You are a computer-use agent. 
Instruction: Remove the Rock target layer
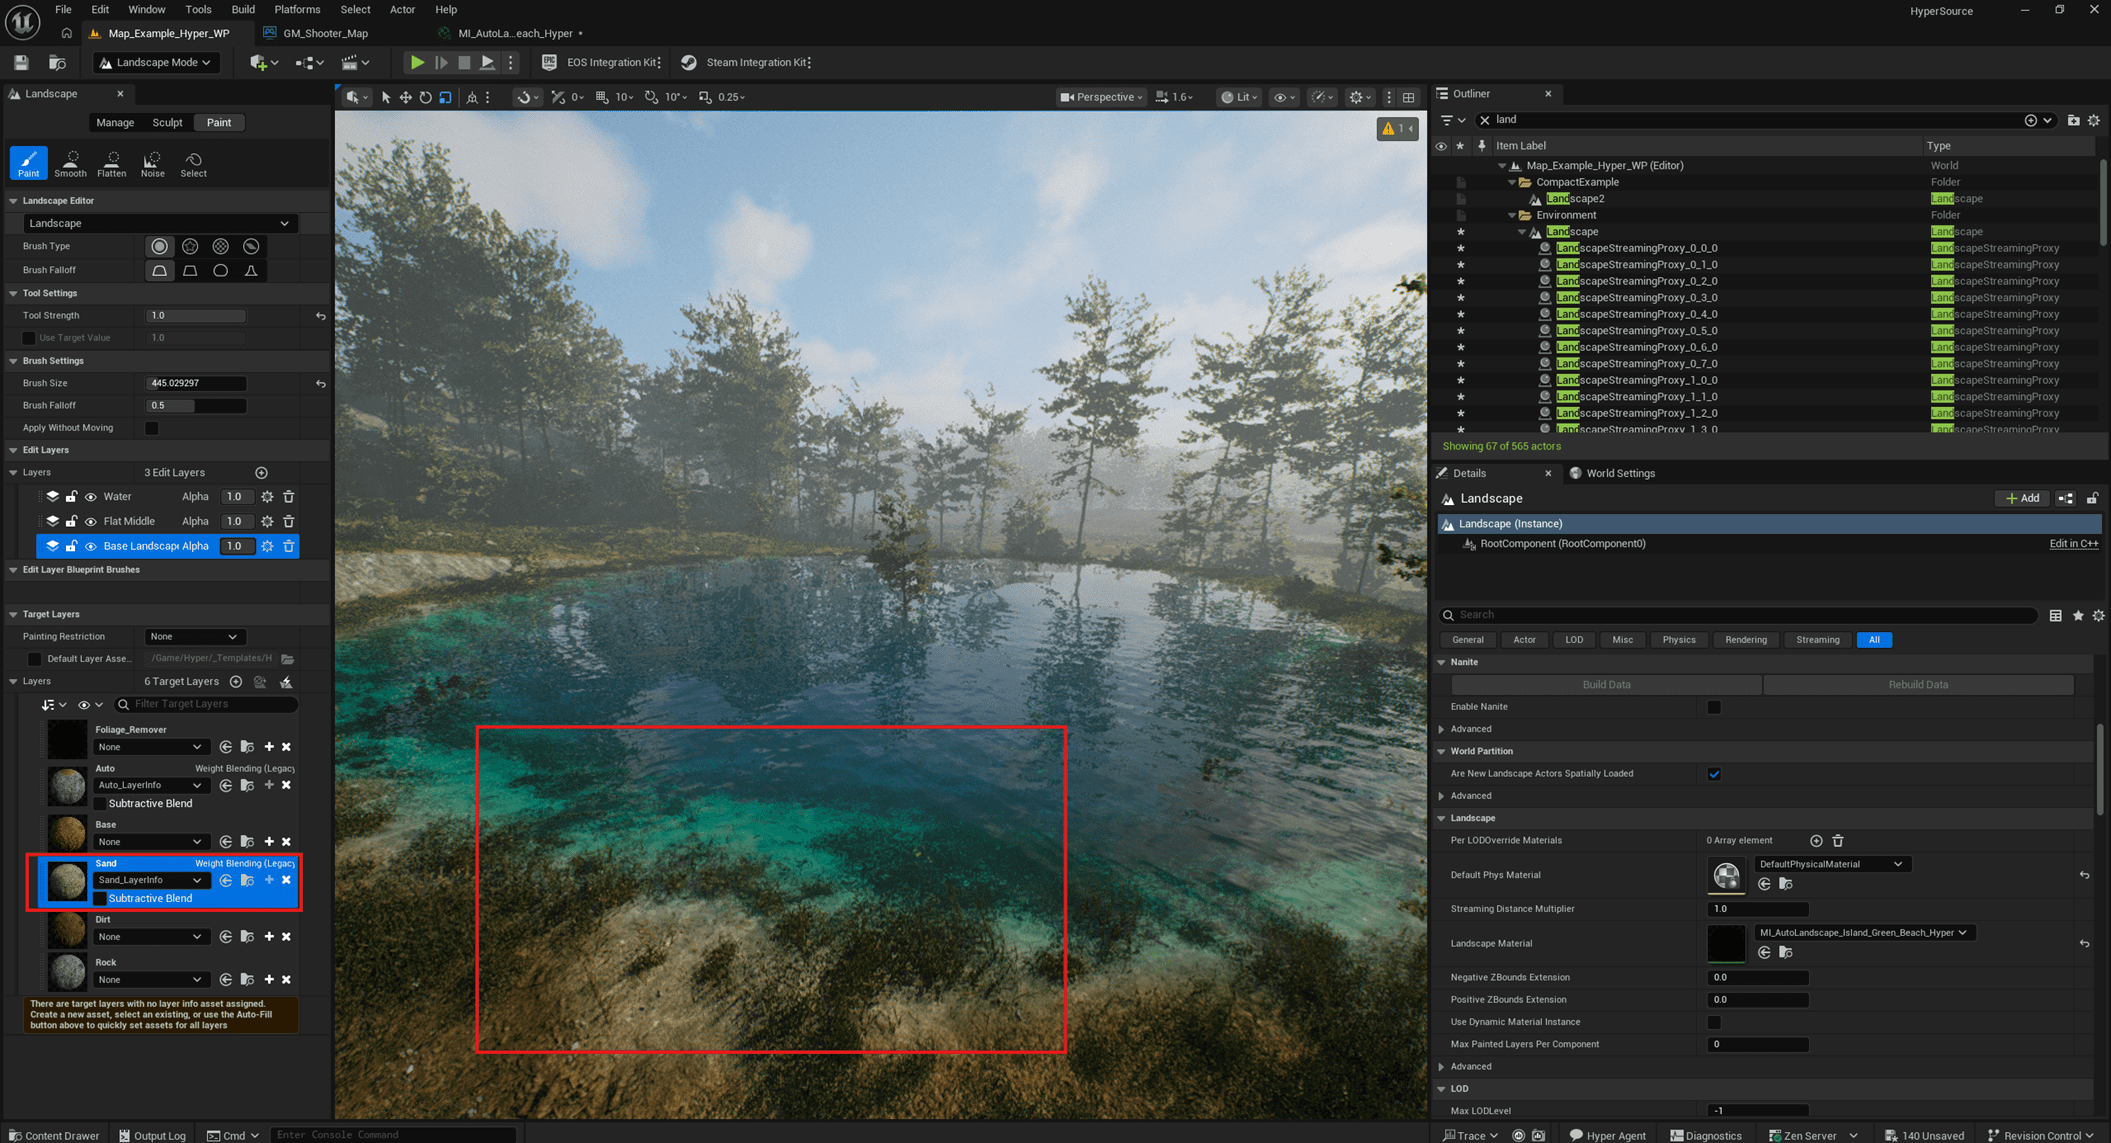click(286, 979)
